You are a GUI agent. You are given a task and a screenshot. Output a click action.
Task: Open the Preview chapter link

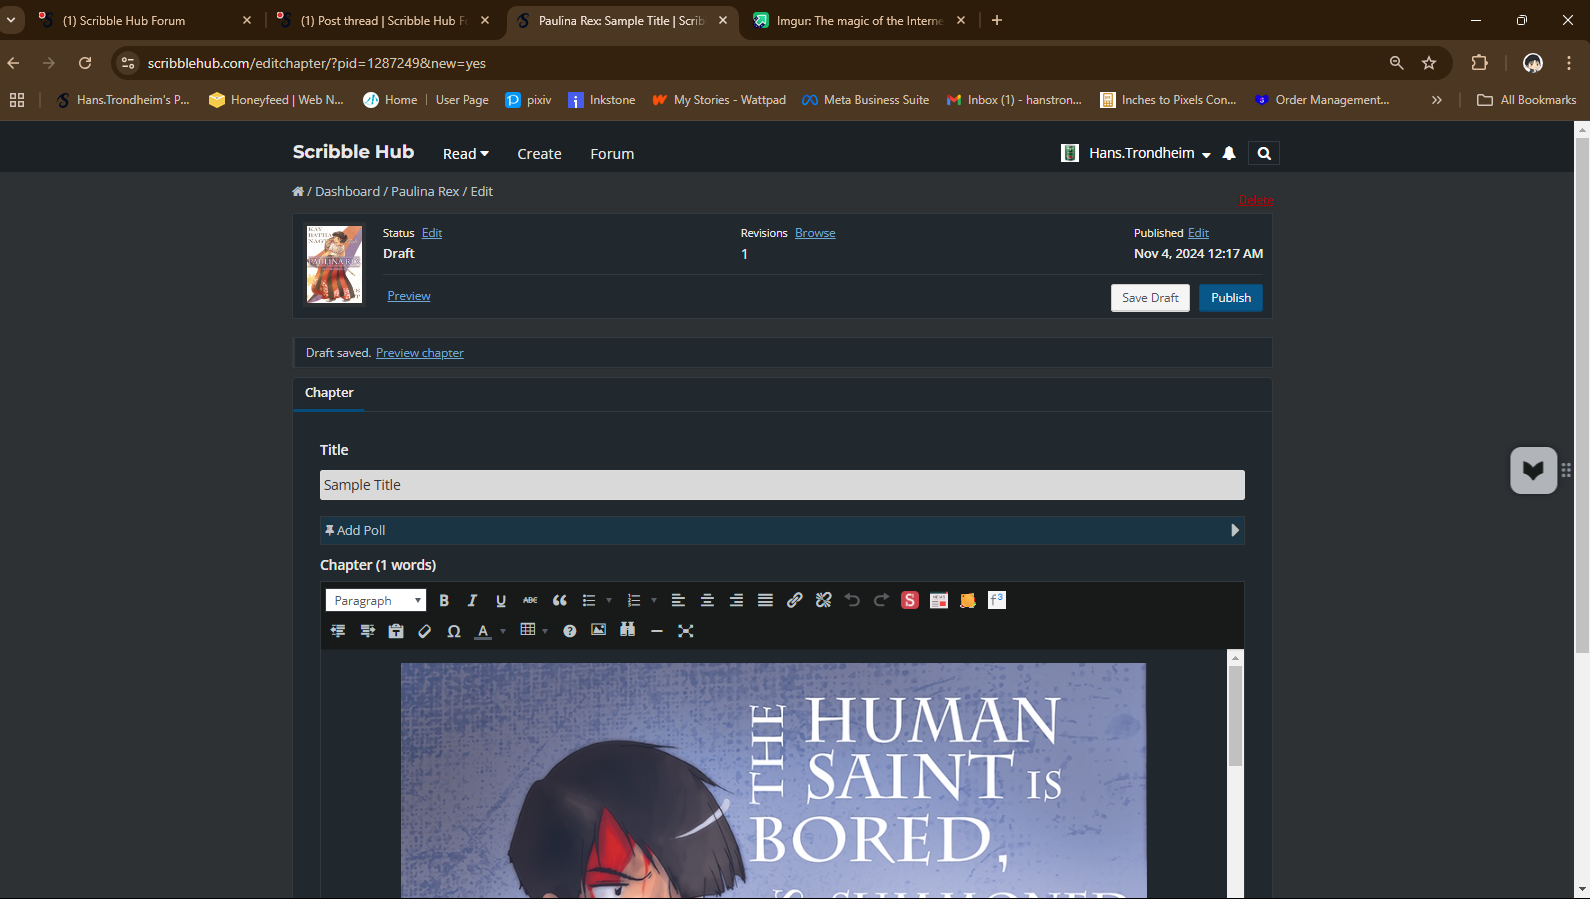419,353
